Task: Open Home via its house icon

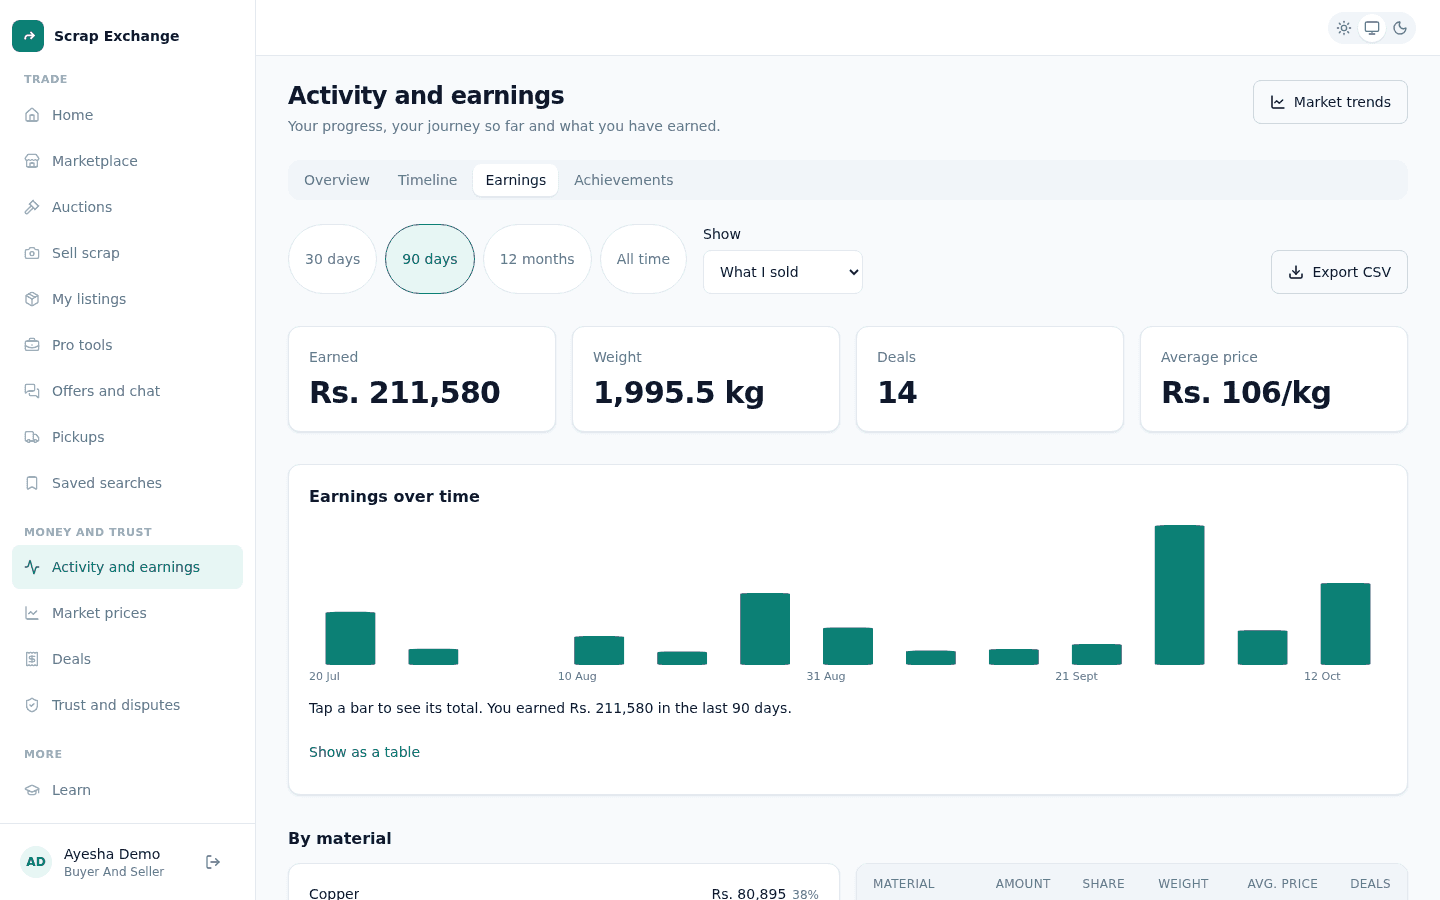Action: pyautogui.click(x=32, y=115)
